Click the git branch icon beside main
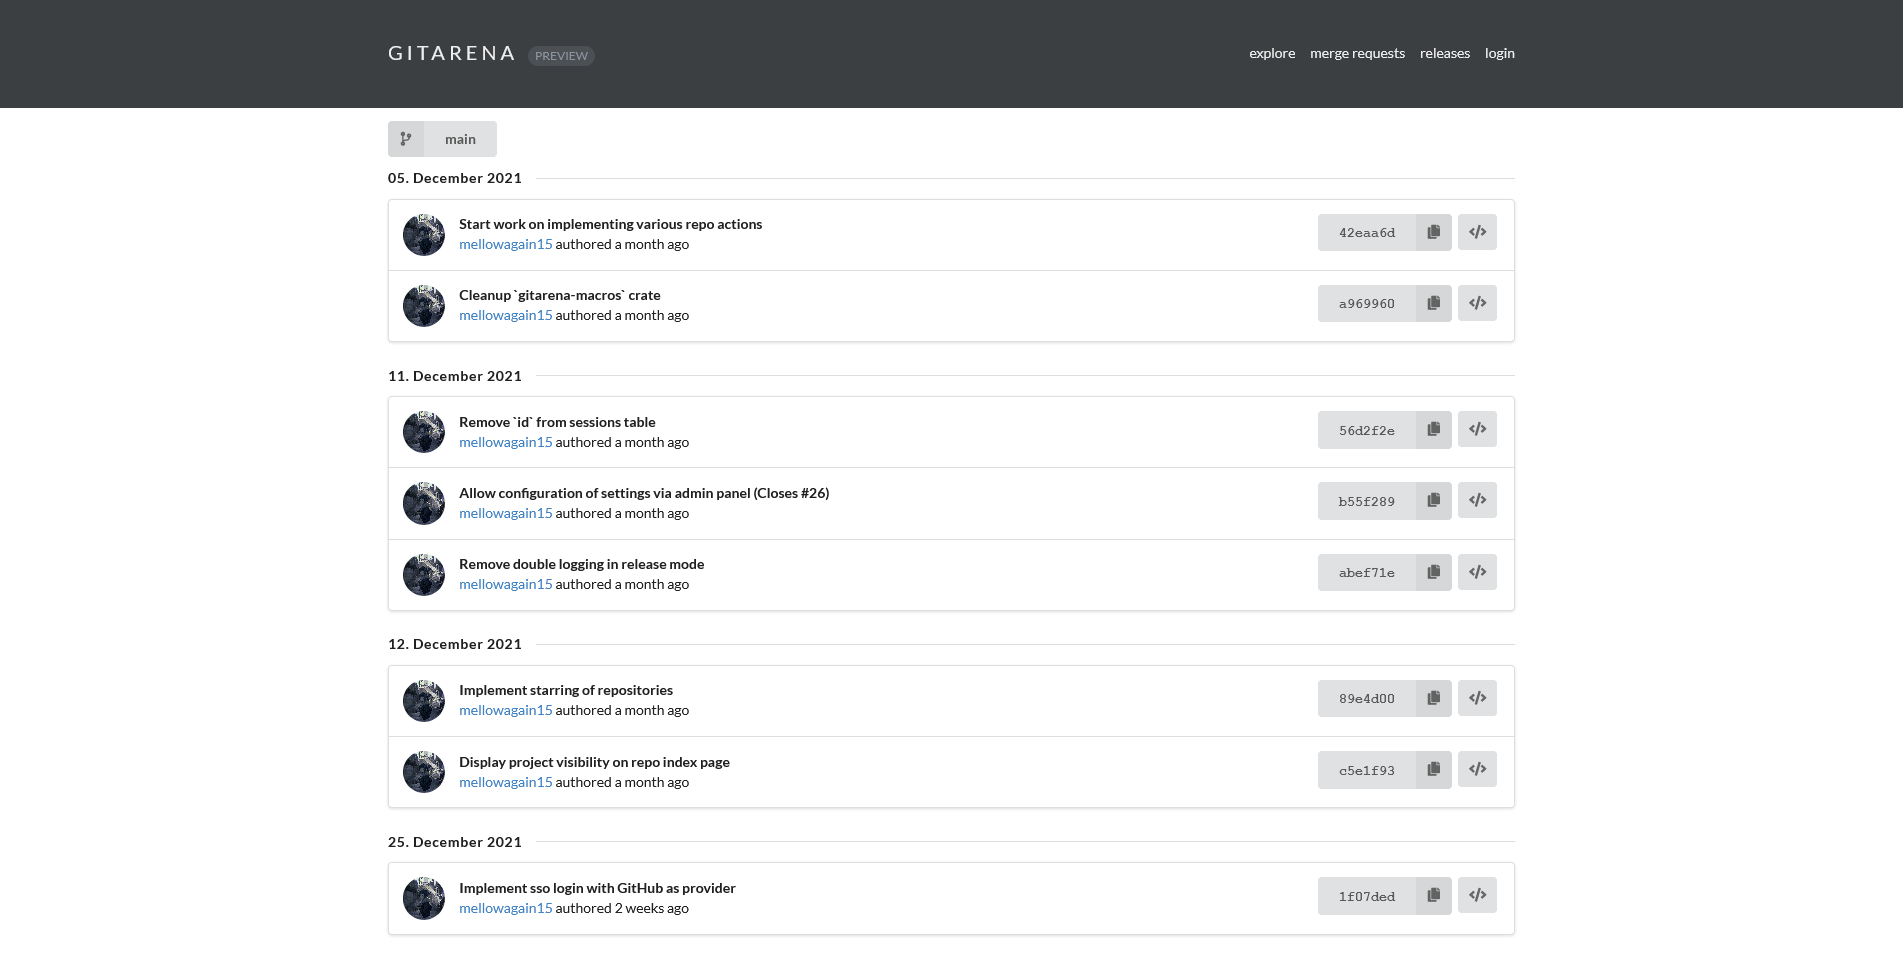This screenshot has height=955, width=1903. [x=406, y=139]
